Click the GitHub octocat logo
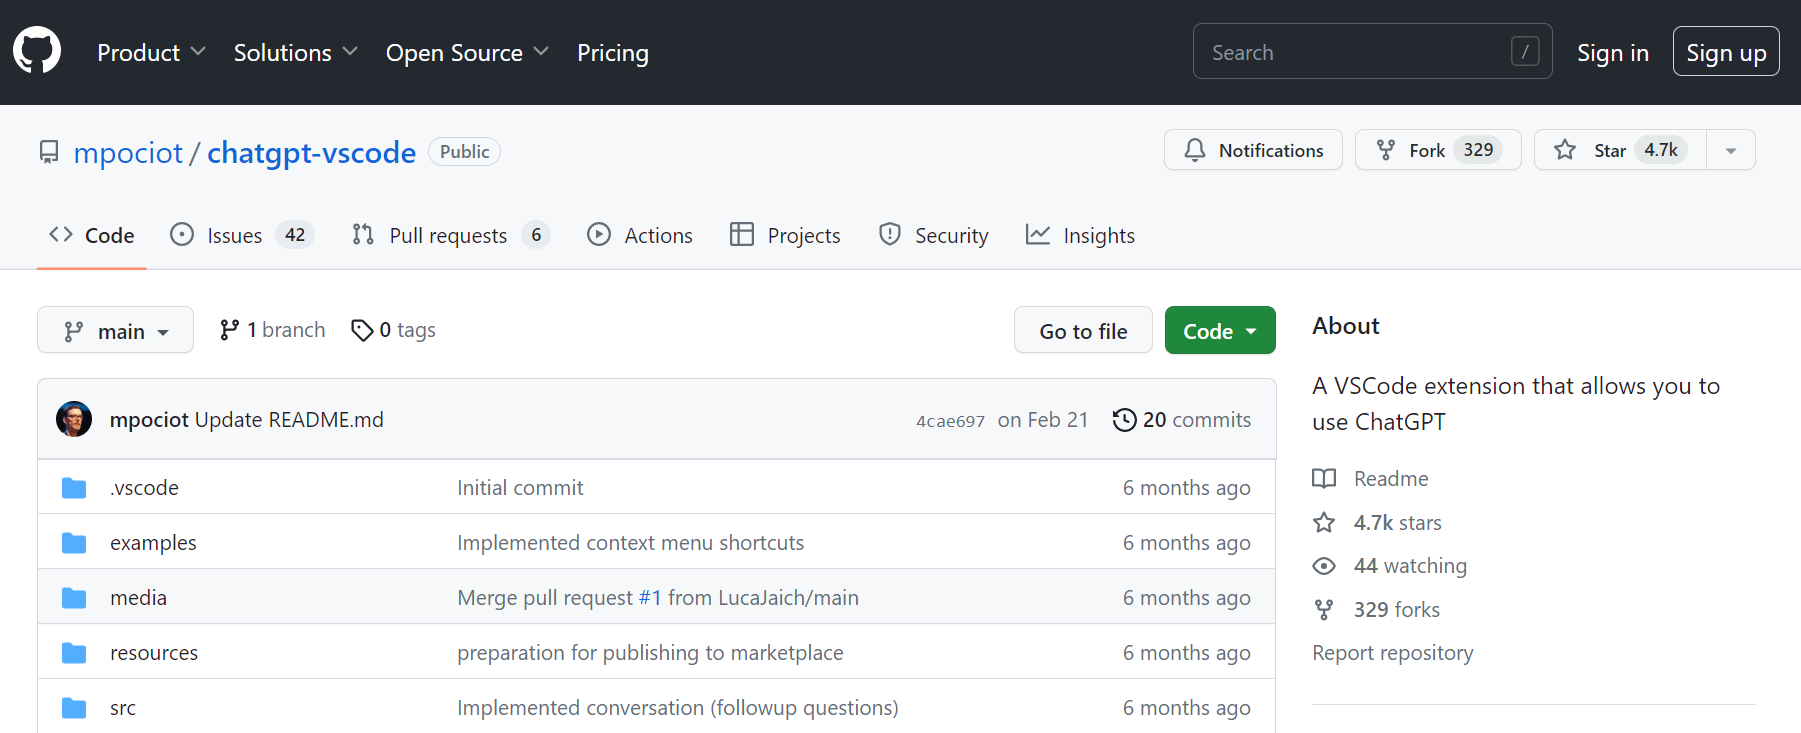Image resolution: width=1801 pixels, height=733 pixels. [37, 50]
